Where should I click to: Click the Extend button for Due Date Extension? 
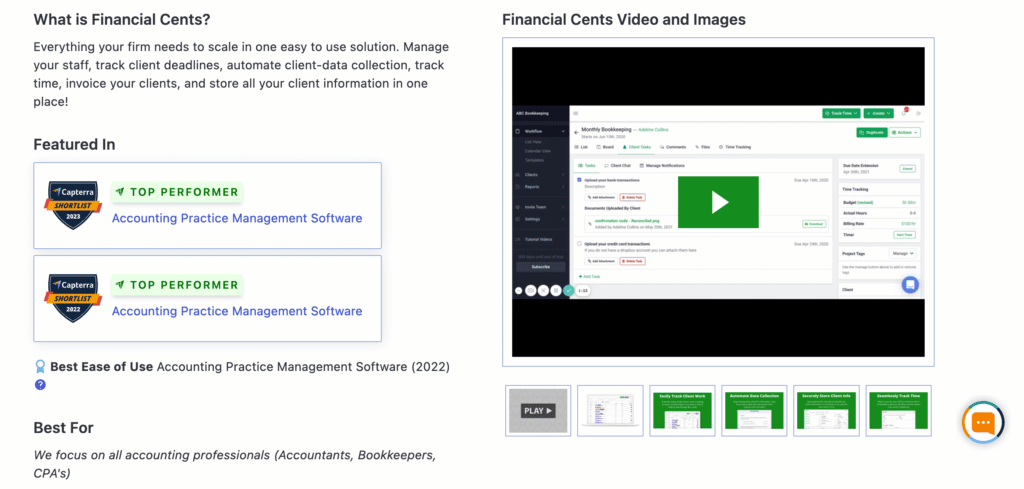click(907, 168)
